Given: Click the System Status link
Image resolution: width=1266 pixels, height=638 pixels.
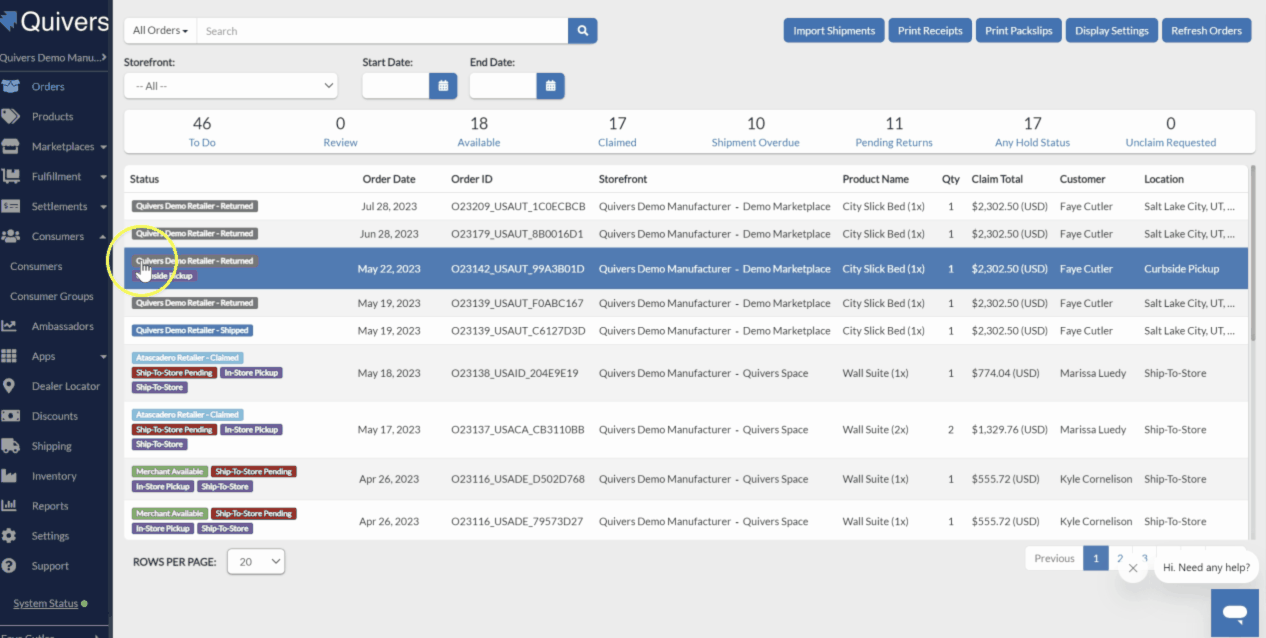Looking at the screenshot, I should (x=45, y=603).
